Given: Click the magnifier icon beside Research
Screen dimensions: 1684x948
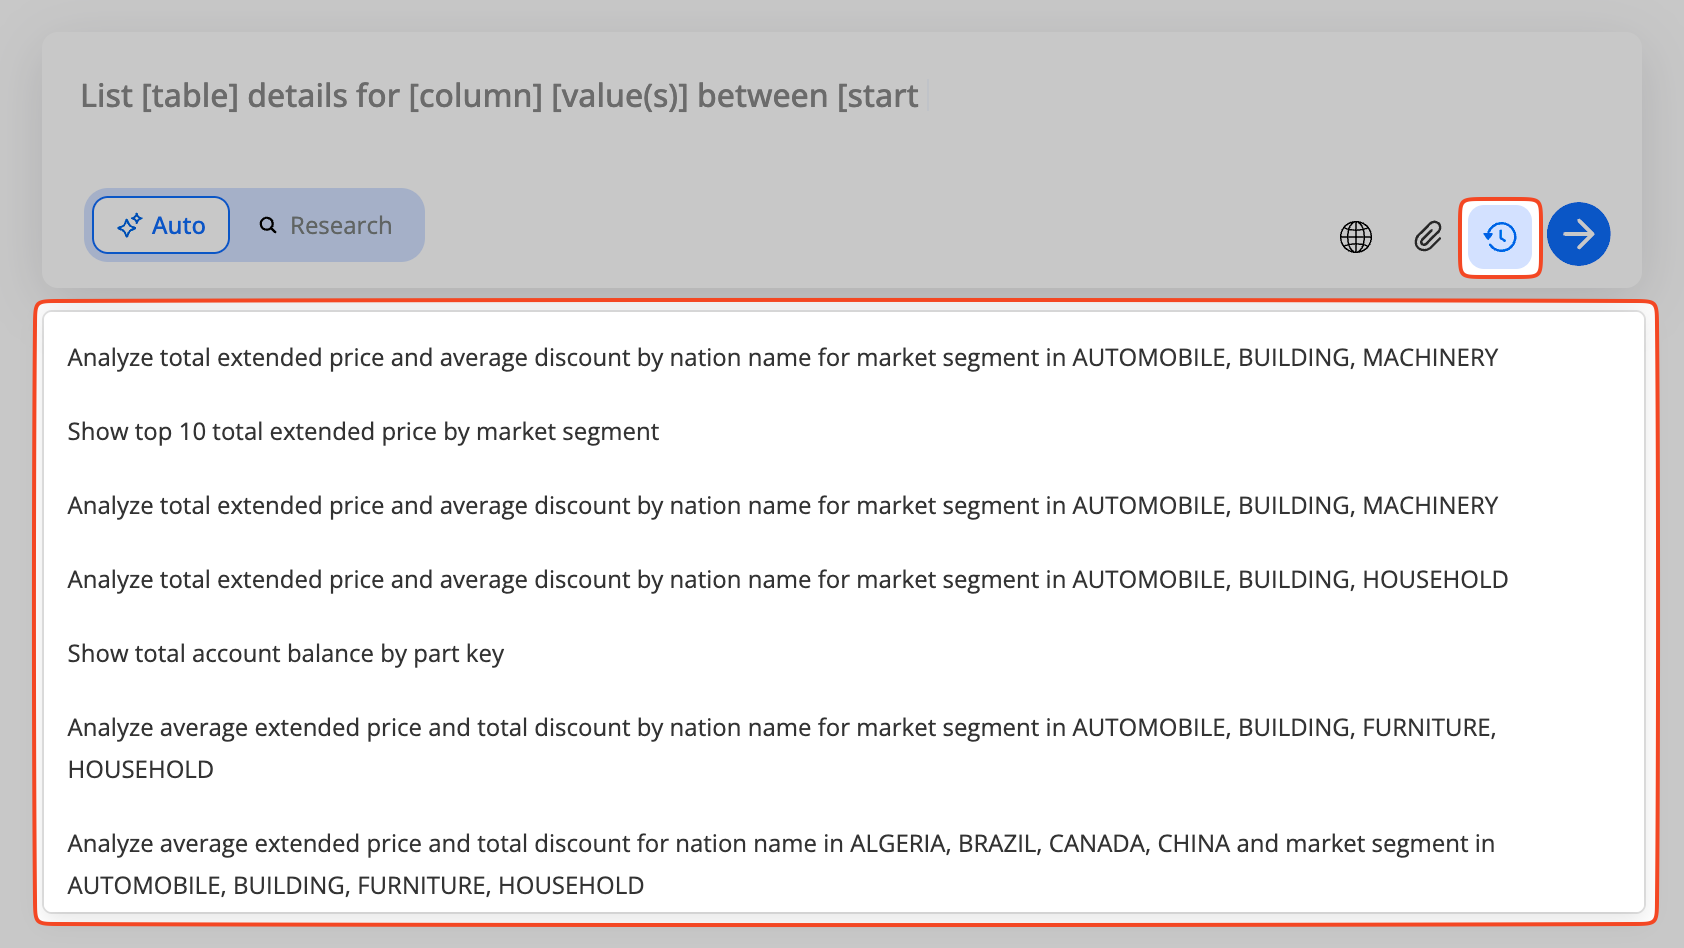Looking at the screenshot, I should point(268,226).
